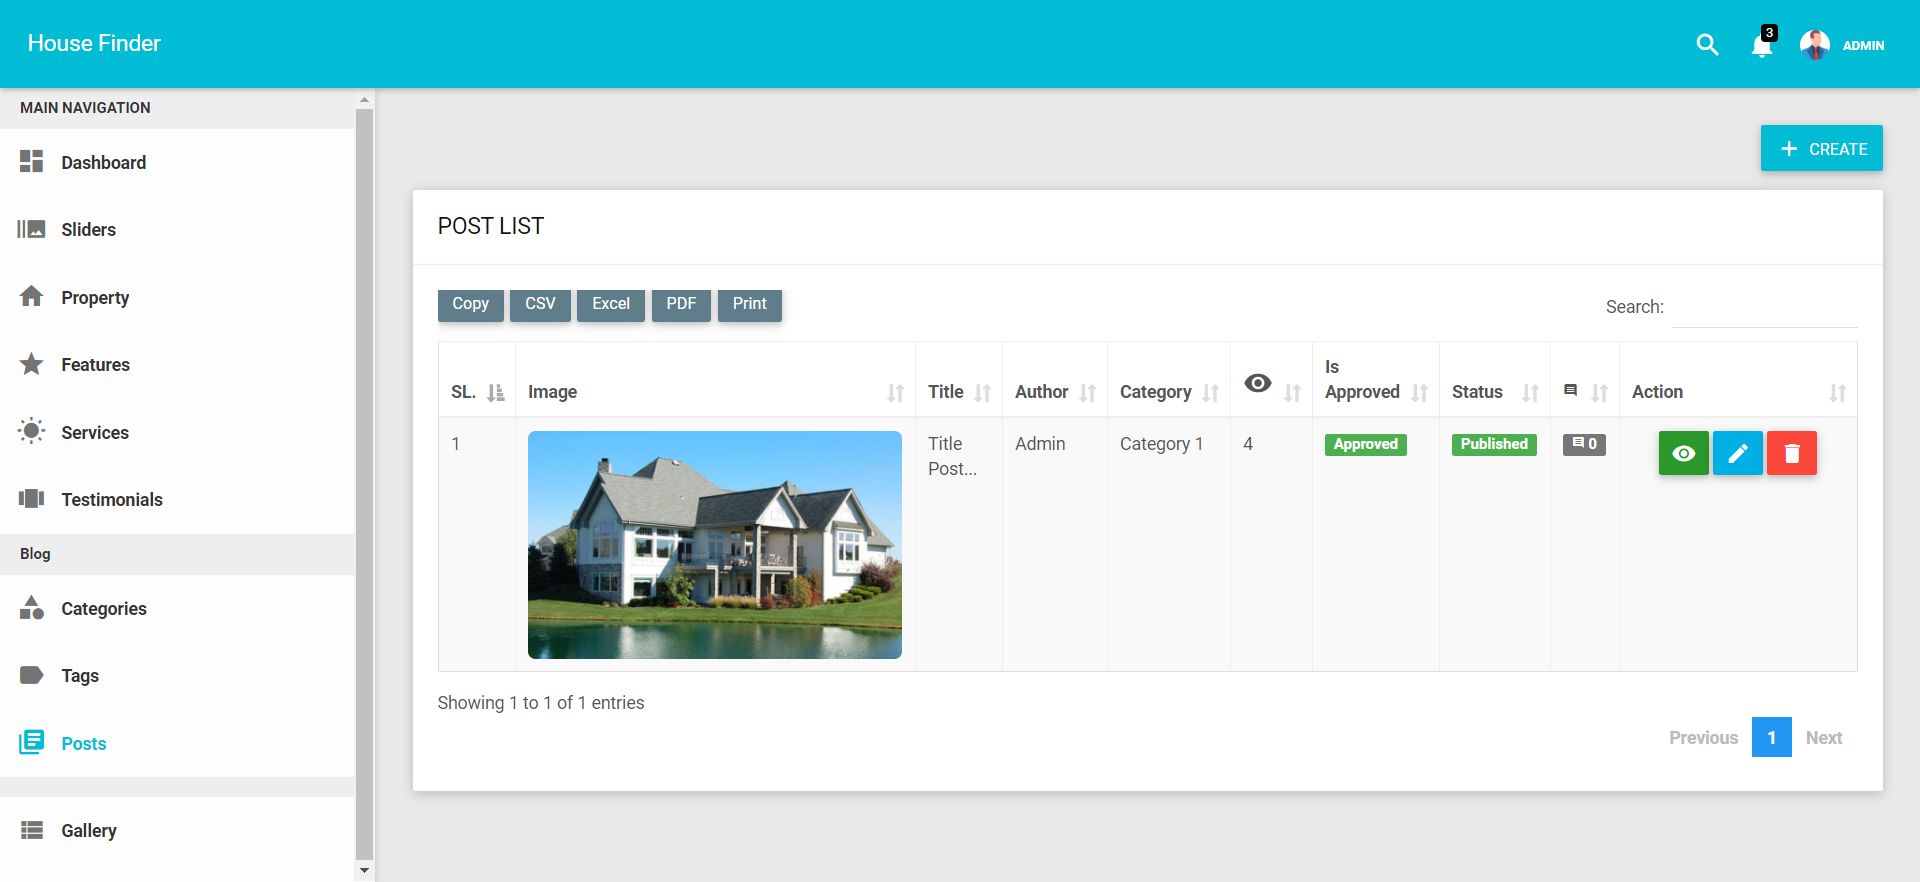Screen dimensions: 1920x882
Task: Click the Services sun icon
Action: point(31,431)
